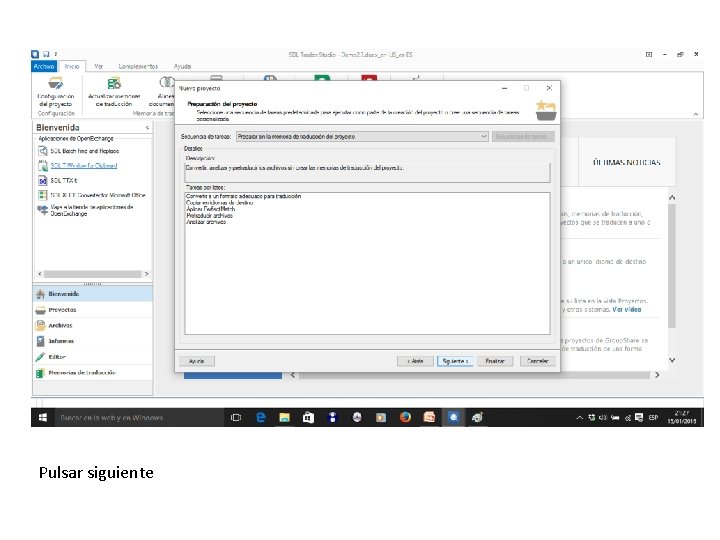Open Task View on the taskbar
The image size is (720, 540).
coord(236,417)
